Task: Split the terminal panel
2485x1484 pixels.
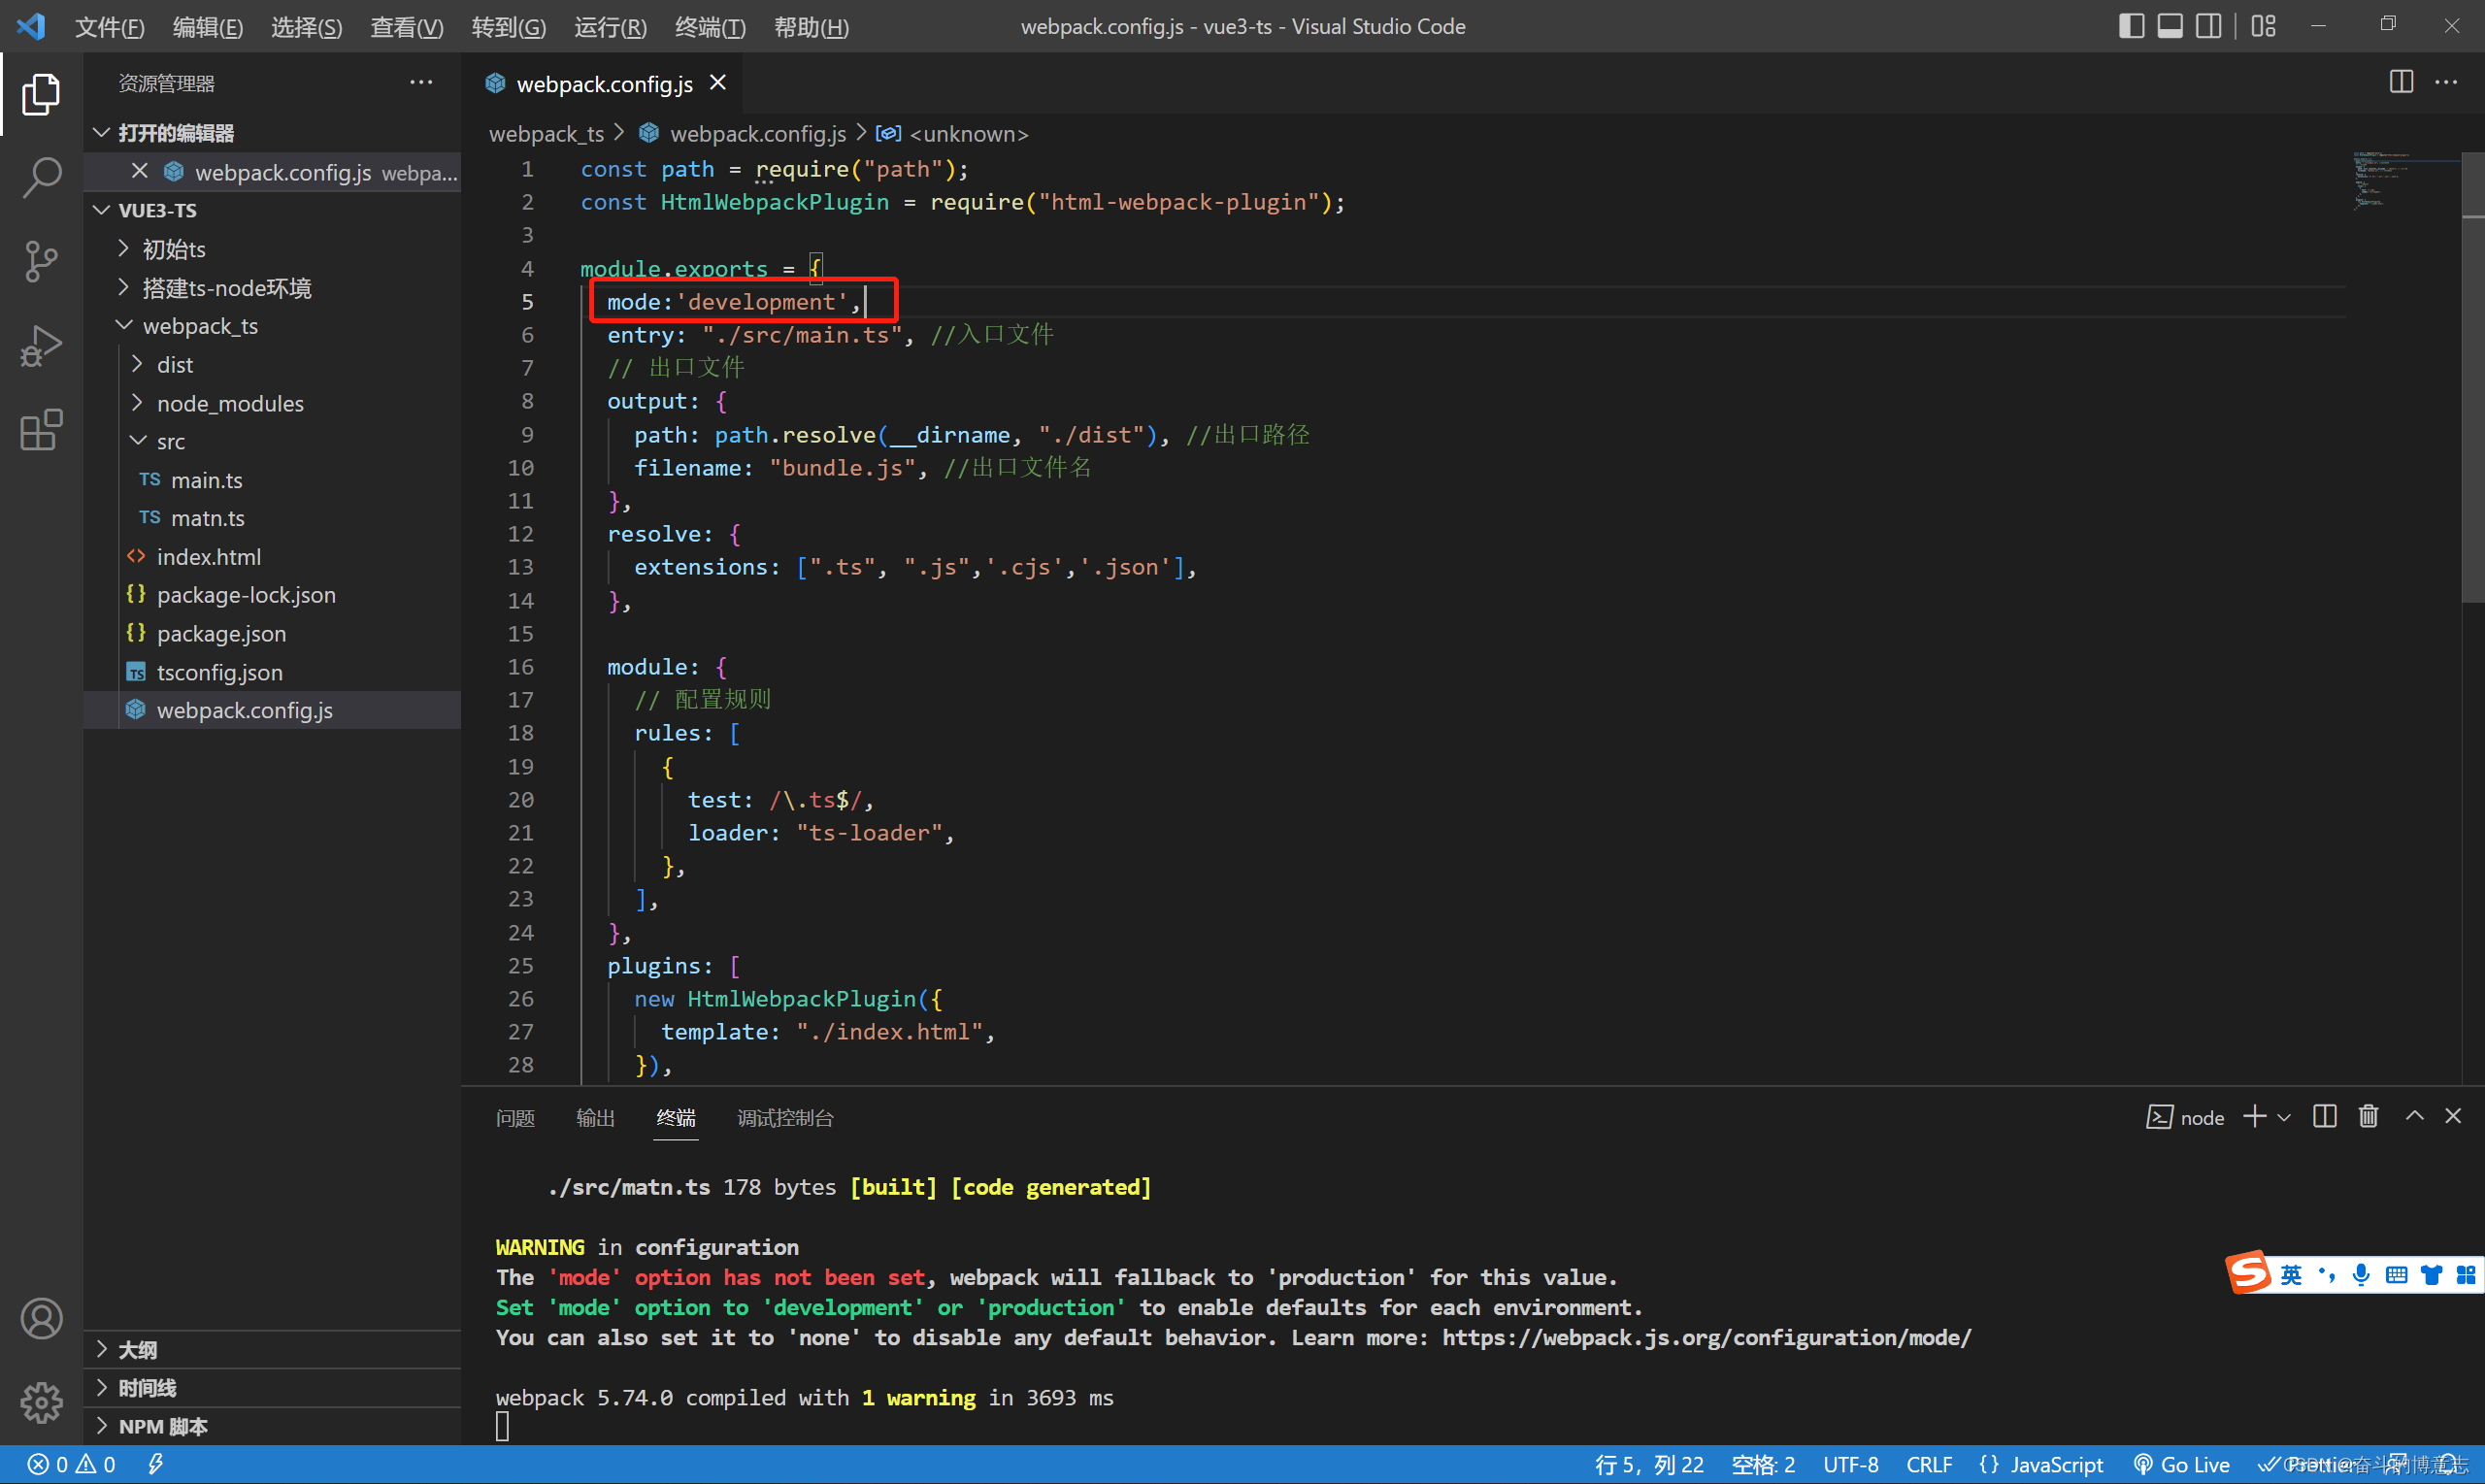Action: [x=2324, y=1116]
